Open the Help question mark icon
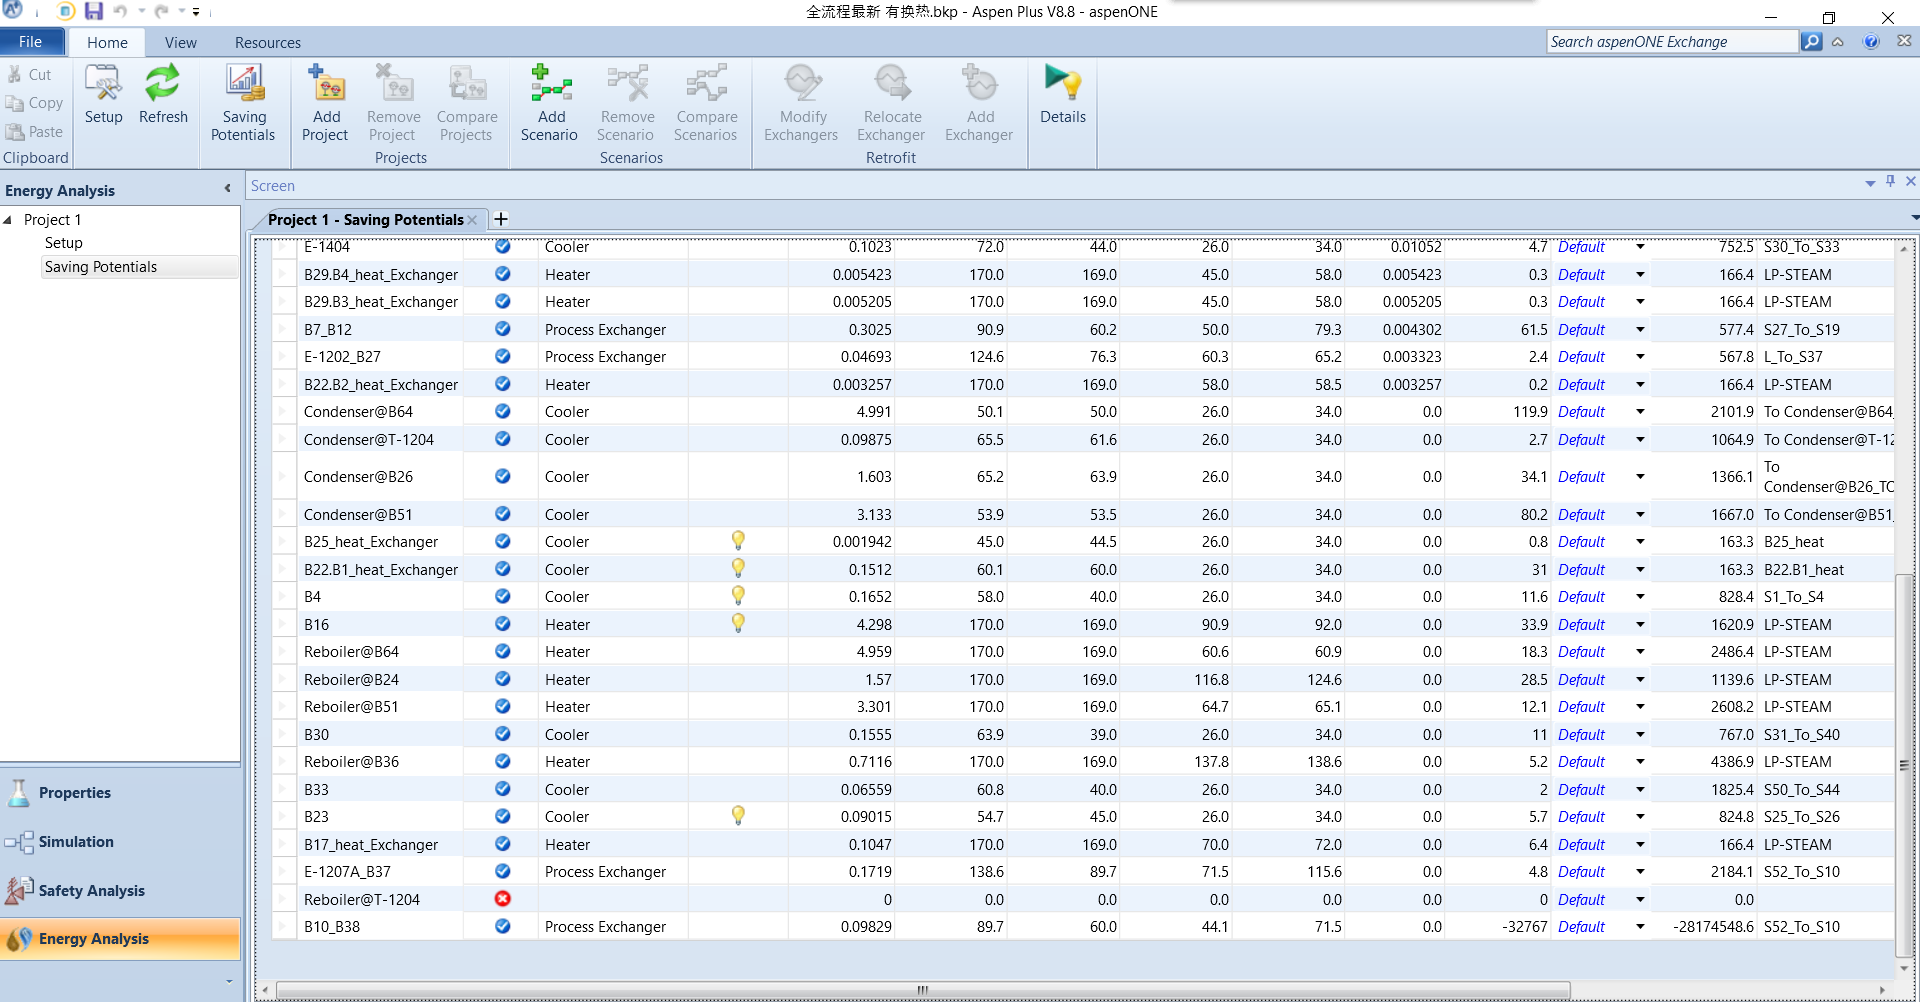 [x=1871, y=42]
